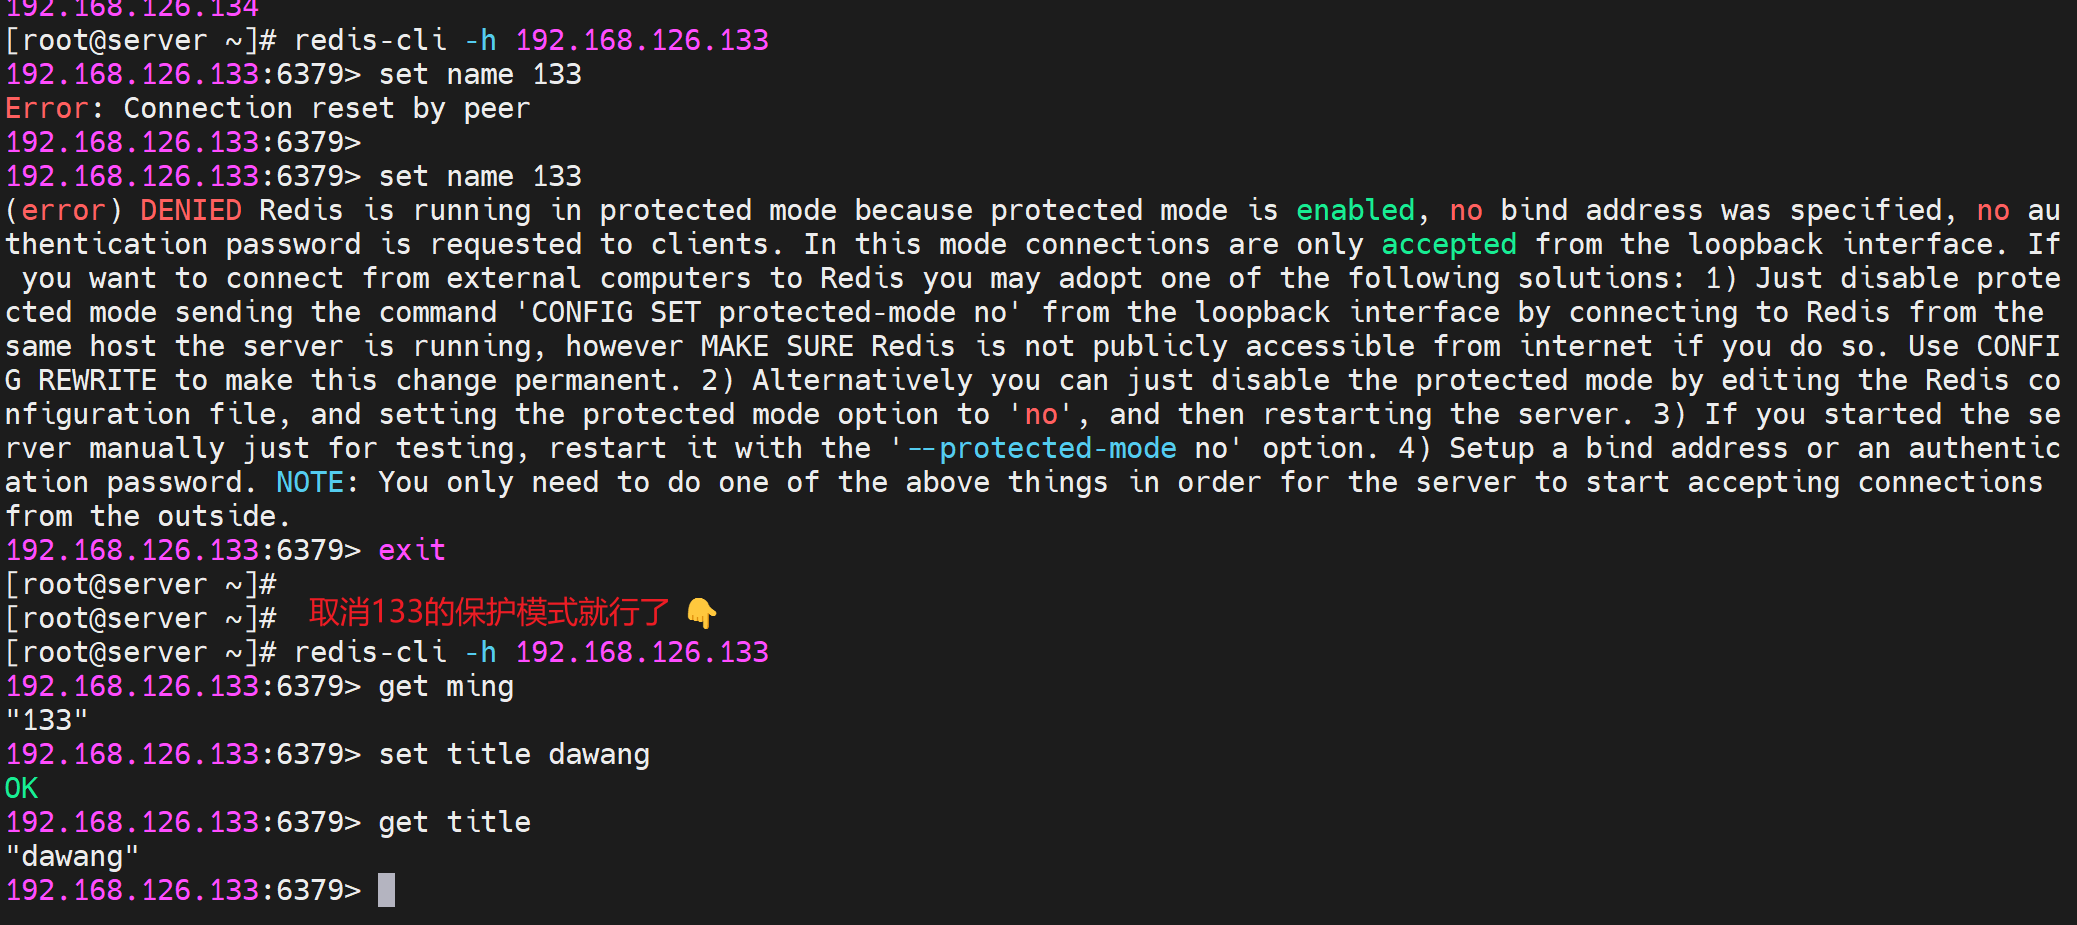Click the red 'Error' word before 'Connection reset'

point(46,108)
